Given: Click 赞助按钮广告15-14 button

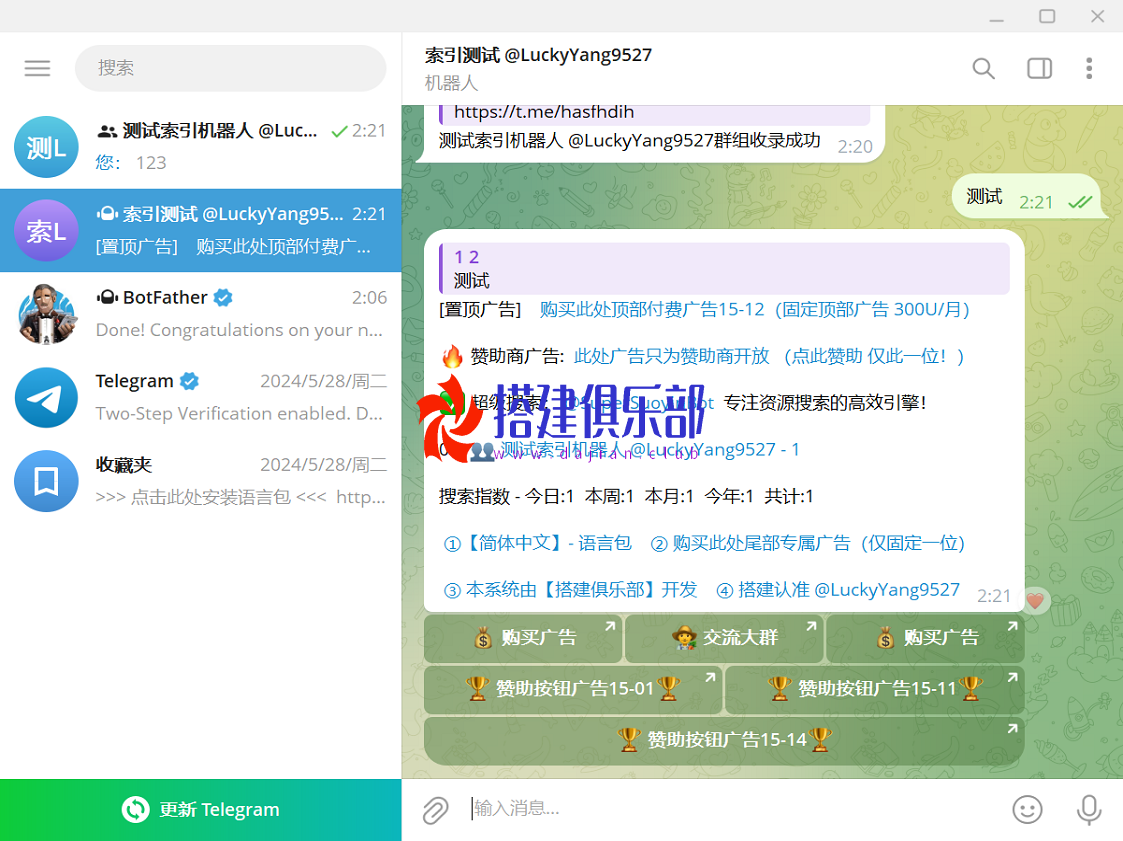Looking at the screenshot, I should pos(724,739).
